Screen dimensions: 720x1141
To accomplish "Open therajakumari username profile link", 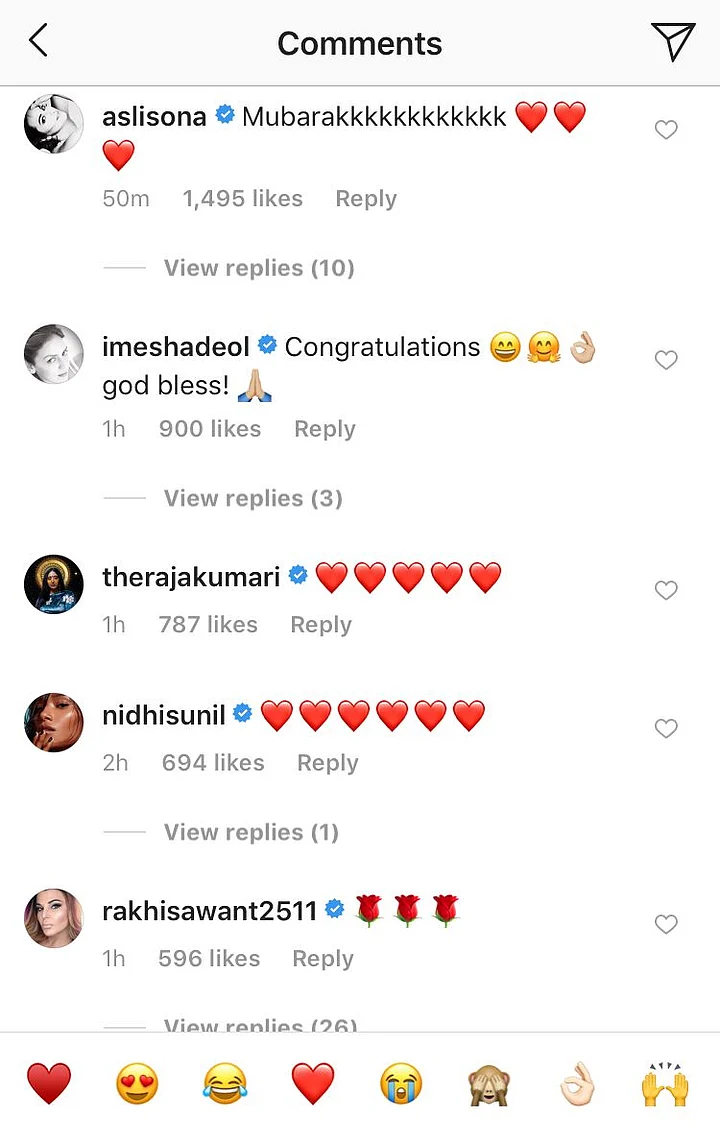I will click(191, 577).
